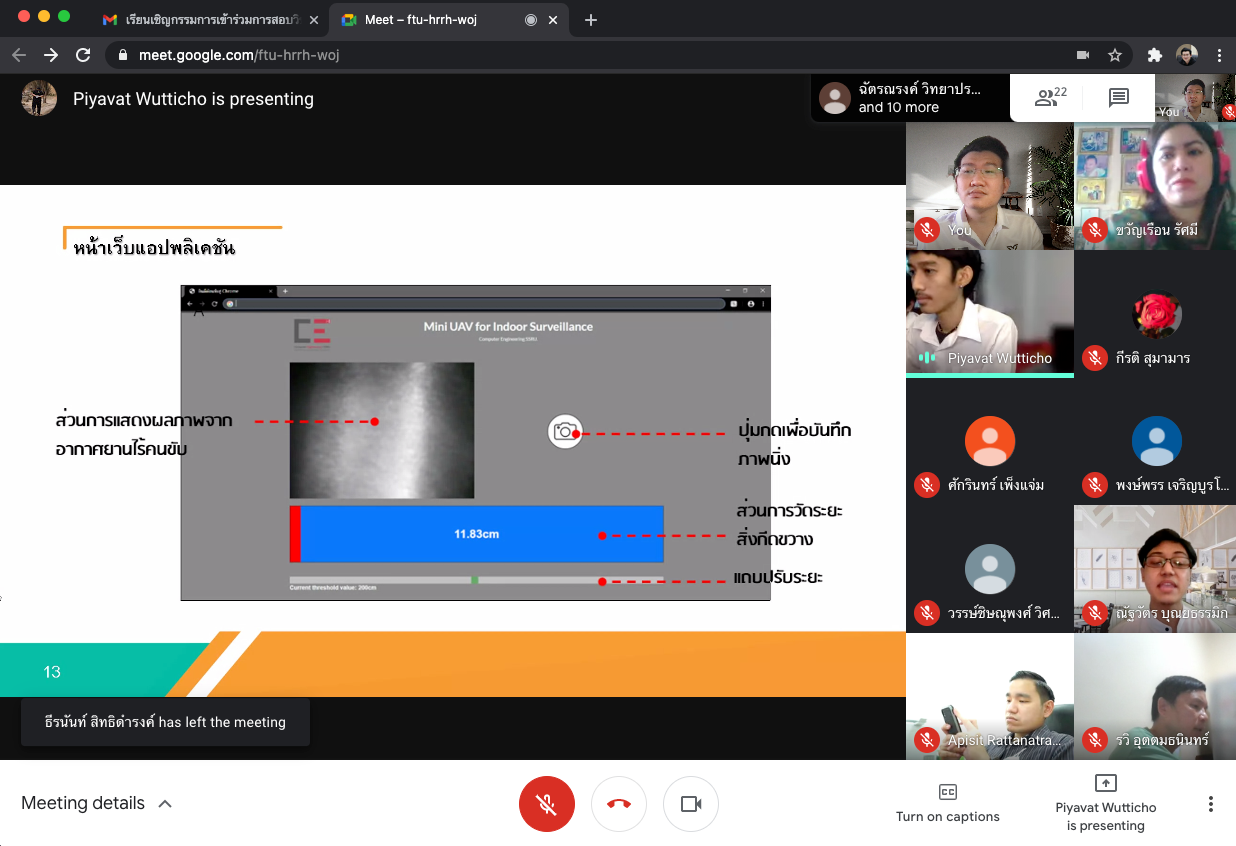This screenshot has height=846, width=1236.
Task: Click the green threshold slider handle in slide
Action: coord(475,580)
